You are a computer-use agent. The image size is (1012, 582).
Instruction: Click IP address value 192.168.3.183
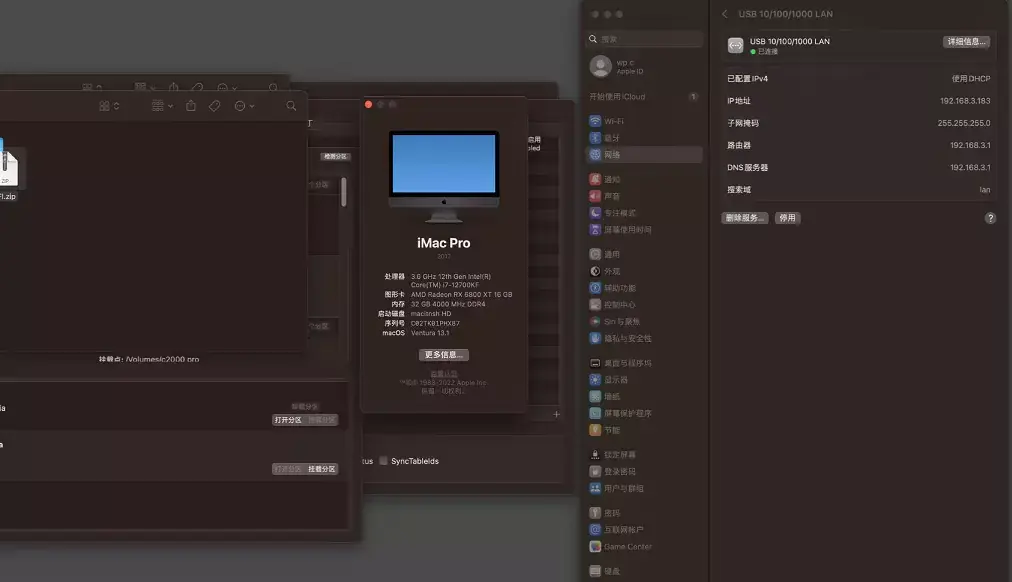[x=965, y=101]
